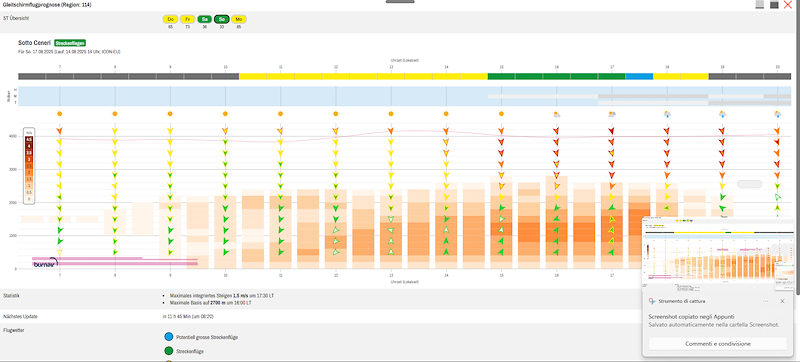Dismiss the Strumento di cattura notification

(x=782, y=301)
